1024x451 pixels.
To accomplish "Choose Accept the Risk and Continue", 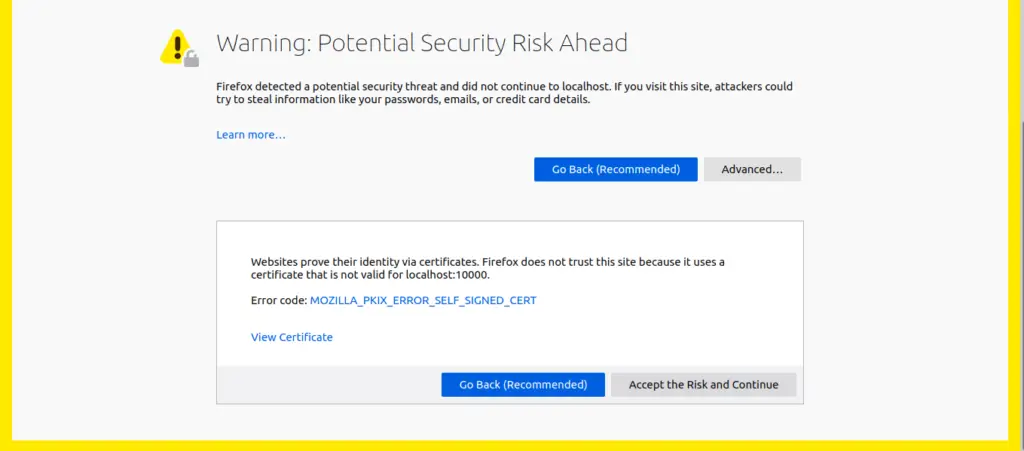I will (703, 384).
